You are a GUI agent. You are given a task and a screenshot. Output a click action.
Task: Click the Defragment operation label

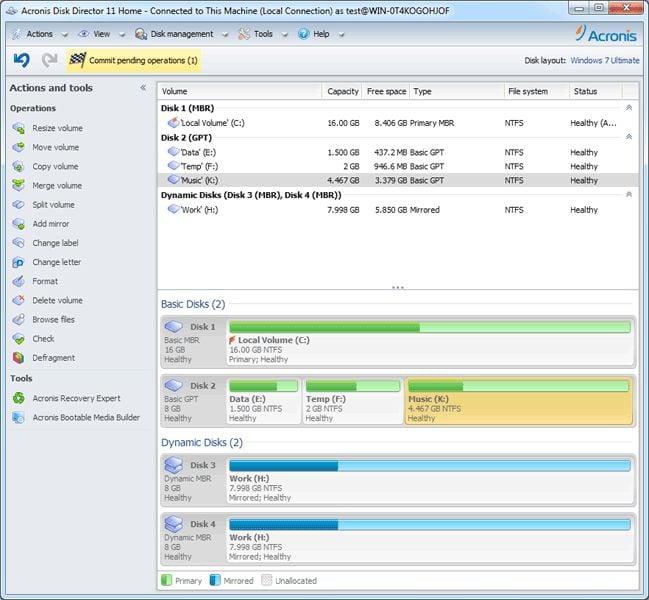(53, 358)
